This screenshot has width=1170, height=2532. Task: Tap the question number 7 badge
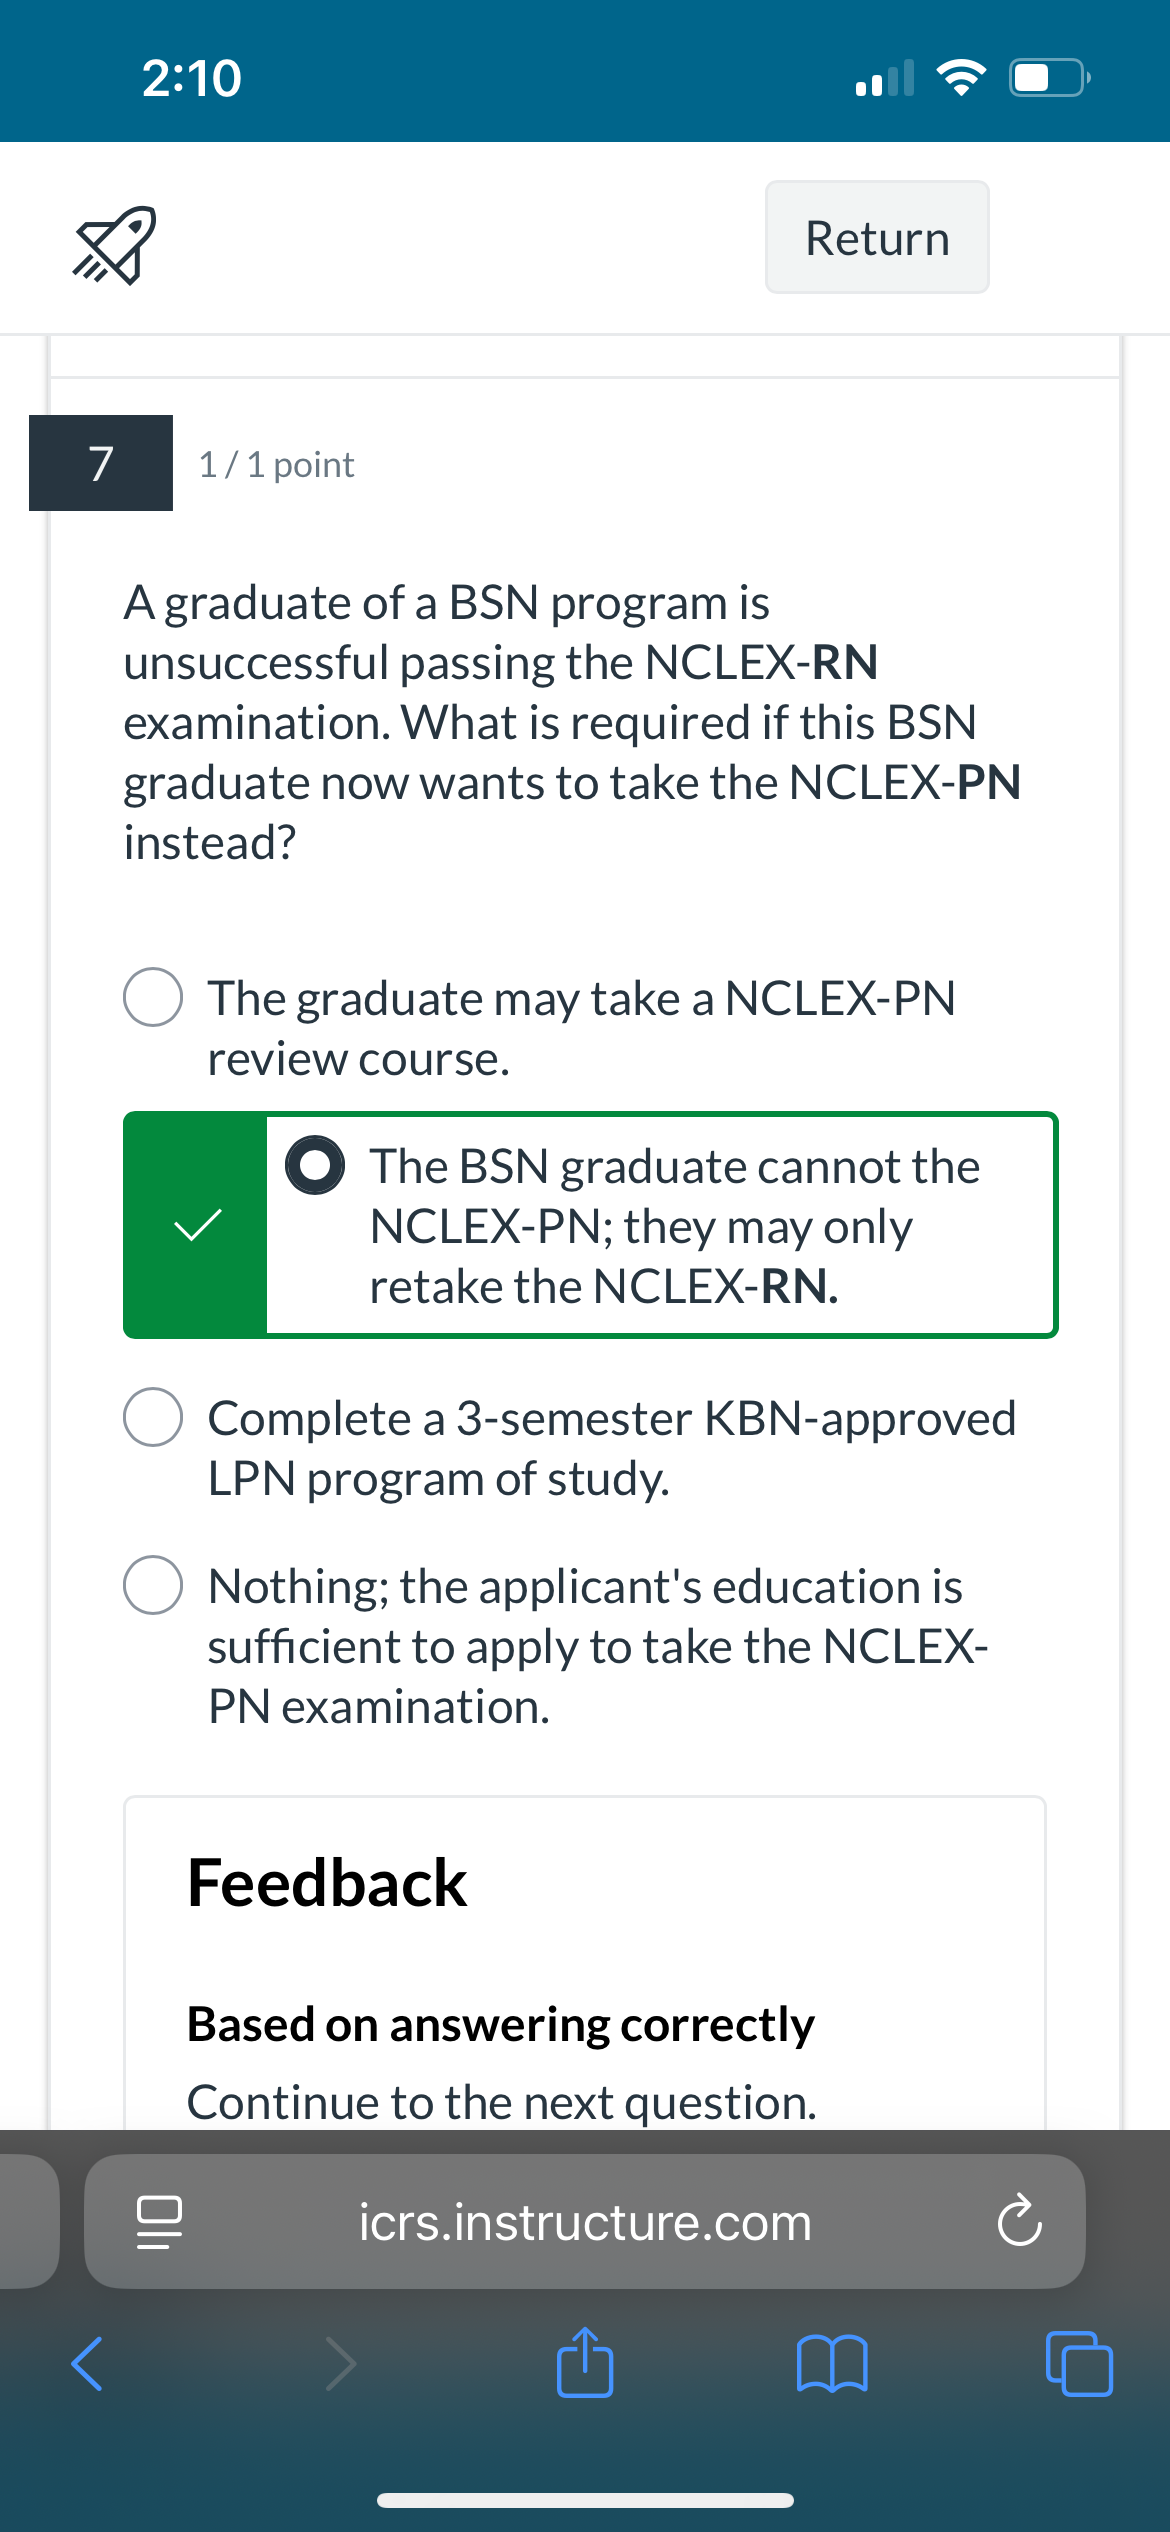[101, 463]
